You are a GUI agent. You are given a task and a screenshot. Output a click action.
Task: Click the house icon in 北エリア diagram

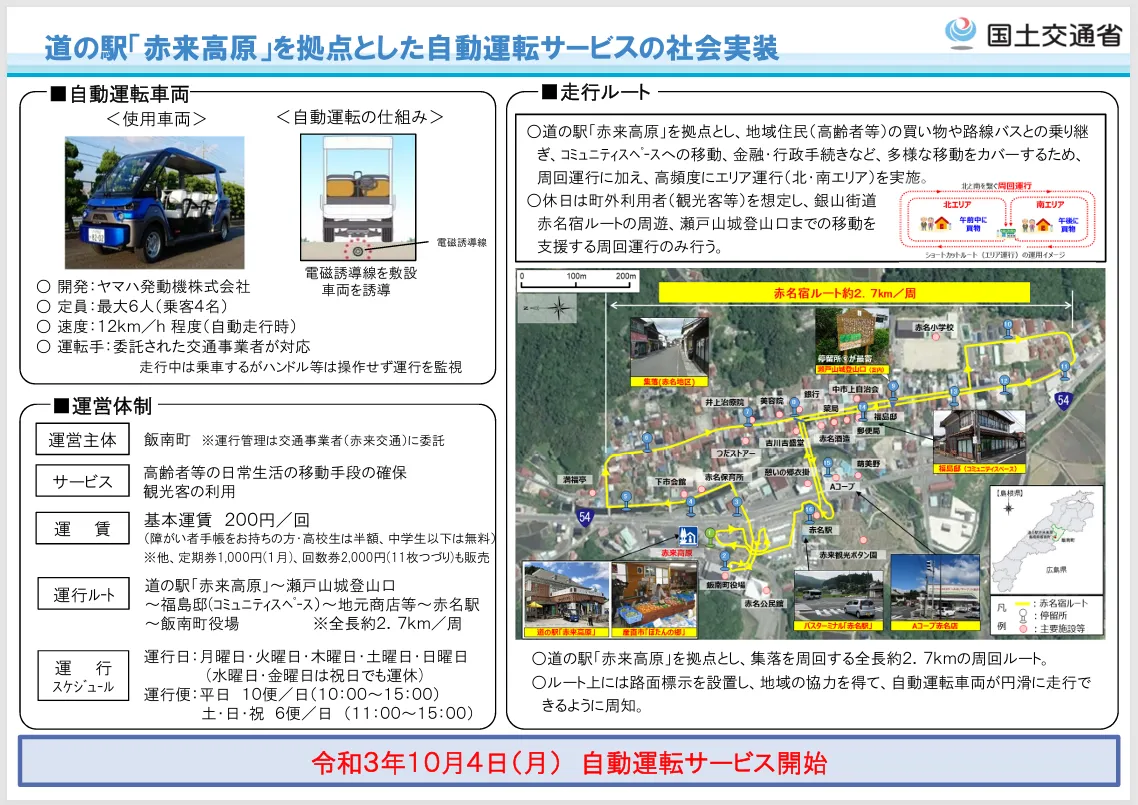(x=942, y=222)
